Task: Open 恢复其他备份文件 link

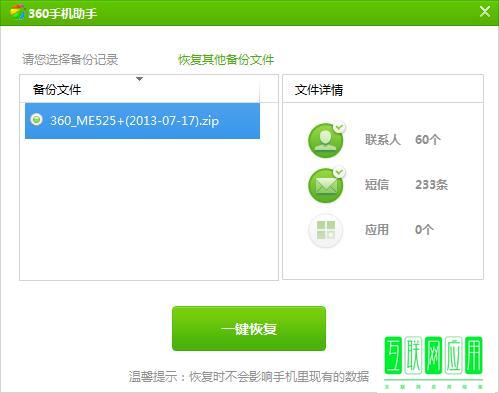Action: click(x=226, y=60)
